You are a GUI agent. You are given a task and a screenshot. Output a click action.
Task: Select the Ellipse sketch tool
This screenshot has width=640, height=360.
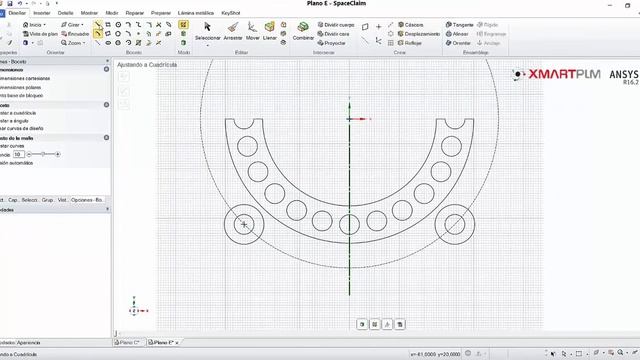click(108, 43)
